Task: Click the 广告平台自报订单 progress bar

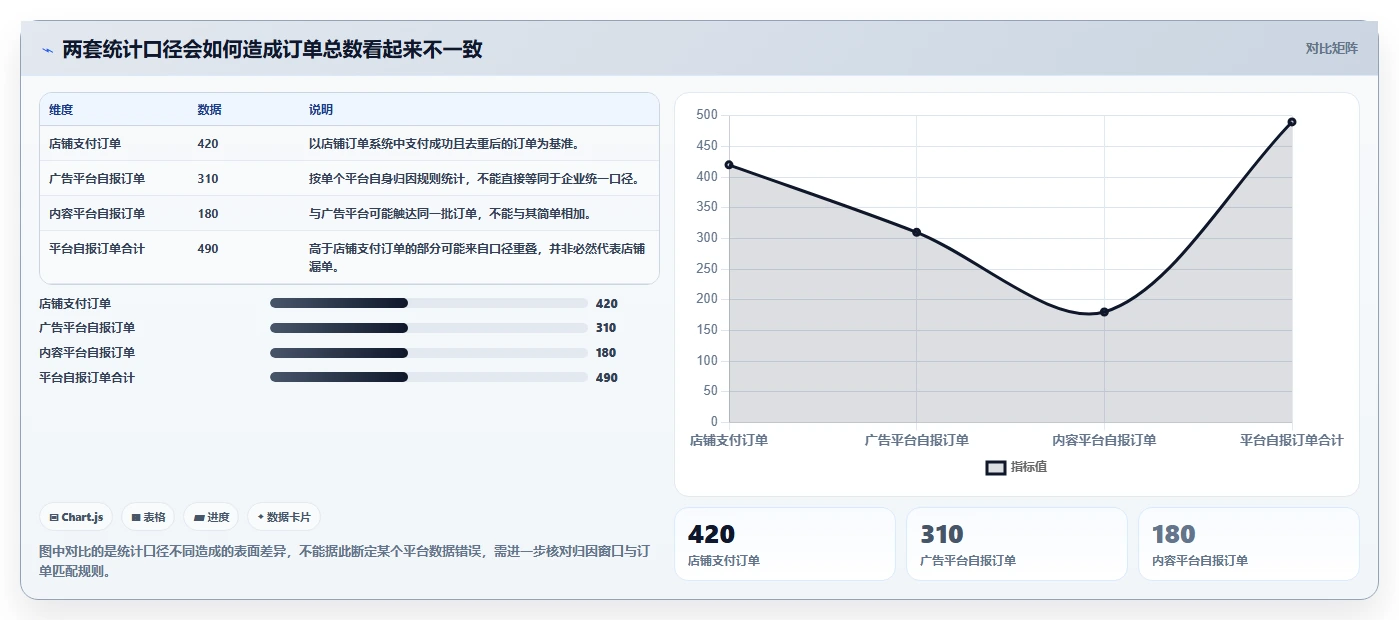Action: [428, 328]
